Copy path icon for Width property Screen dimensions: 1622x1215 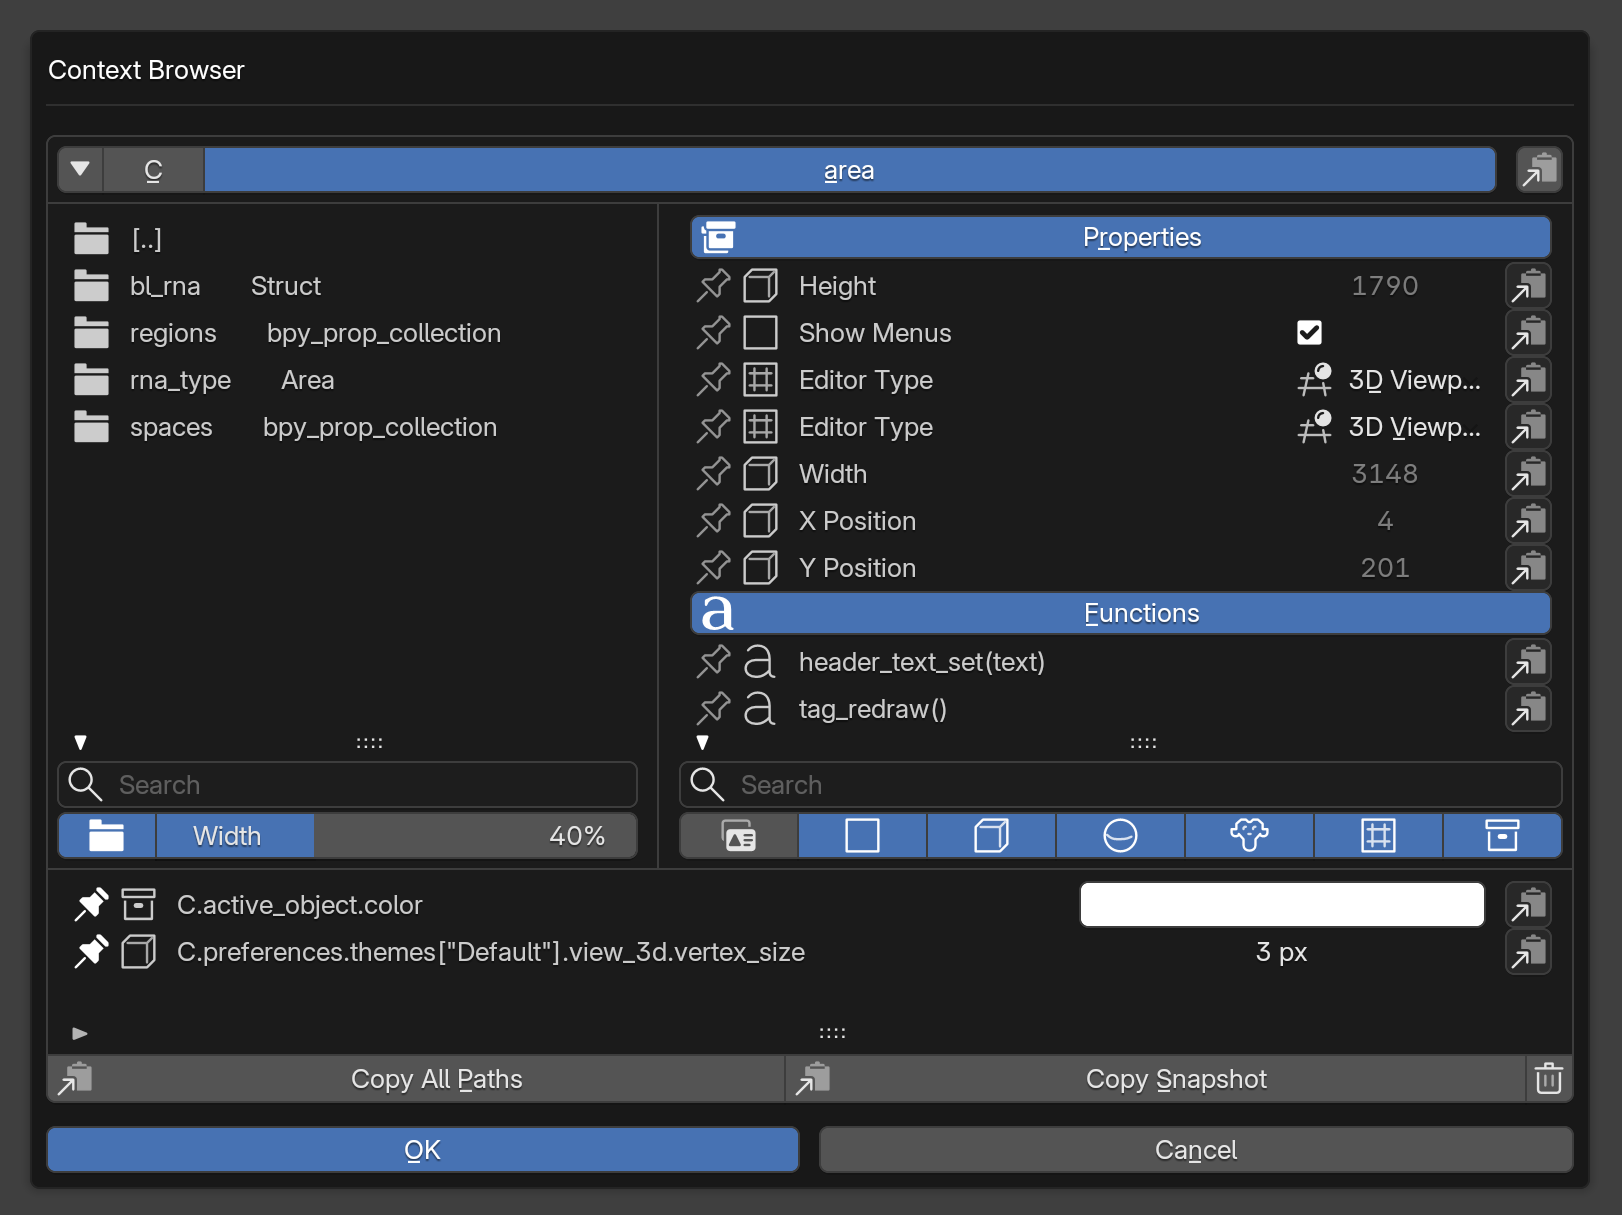(1529, 474)
